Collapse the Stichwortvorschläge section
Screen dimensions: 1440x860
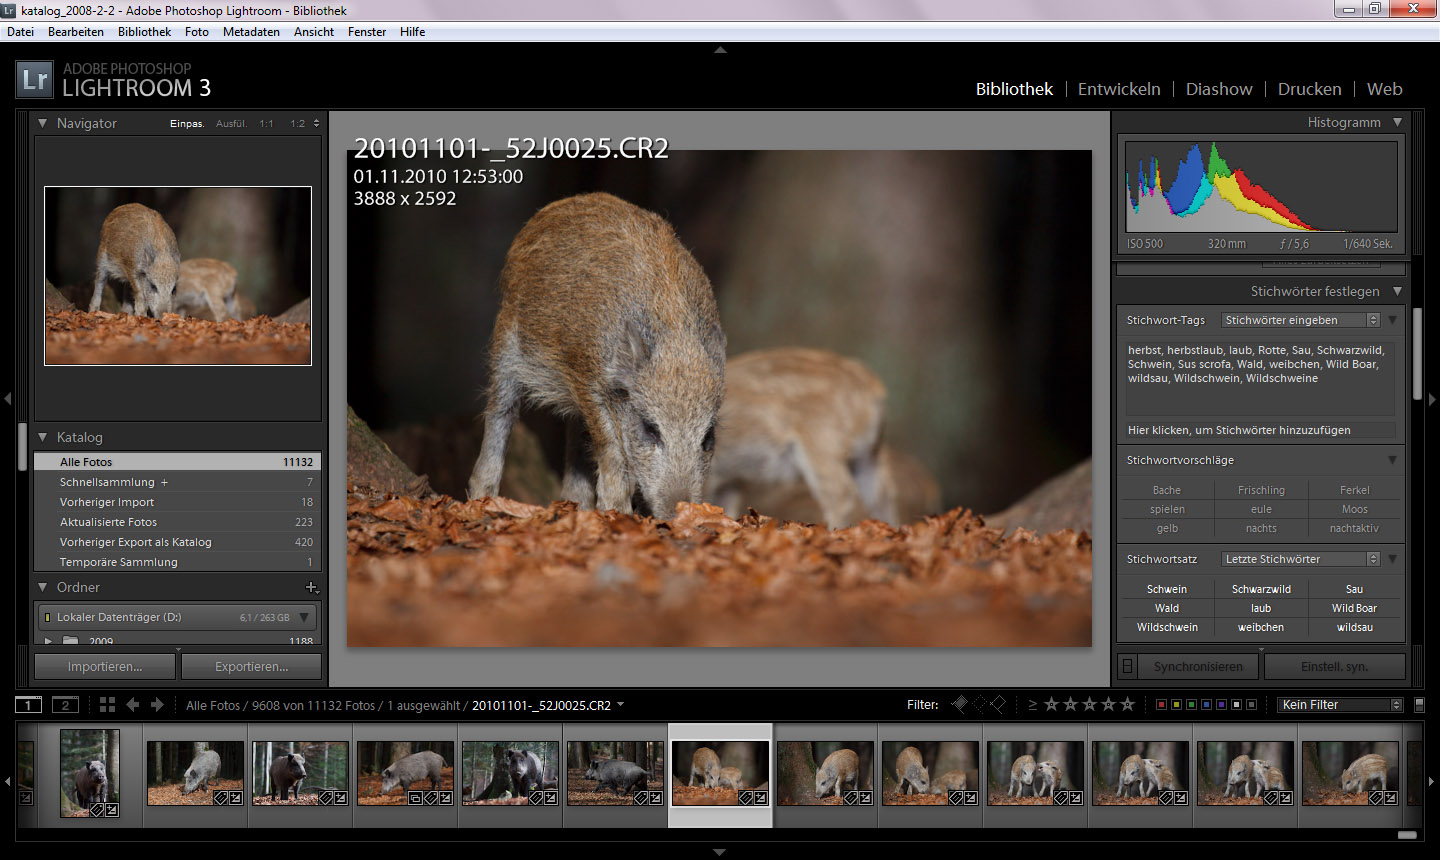pyautogui.click(x=1392, y=460)
